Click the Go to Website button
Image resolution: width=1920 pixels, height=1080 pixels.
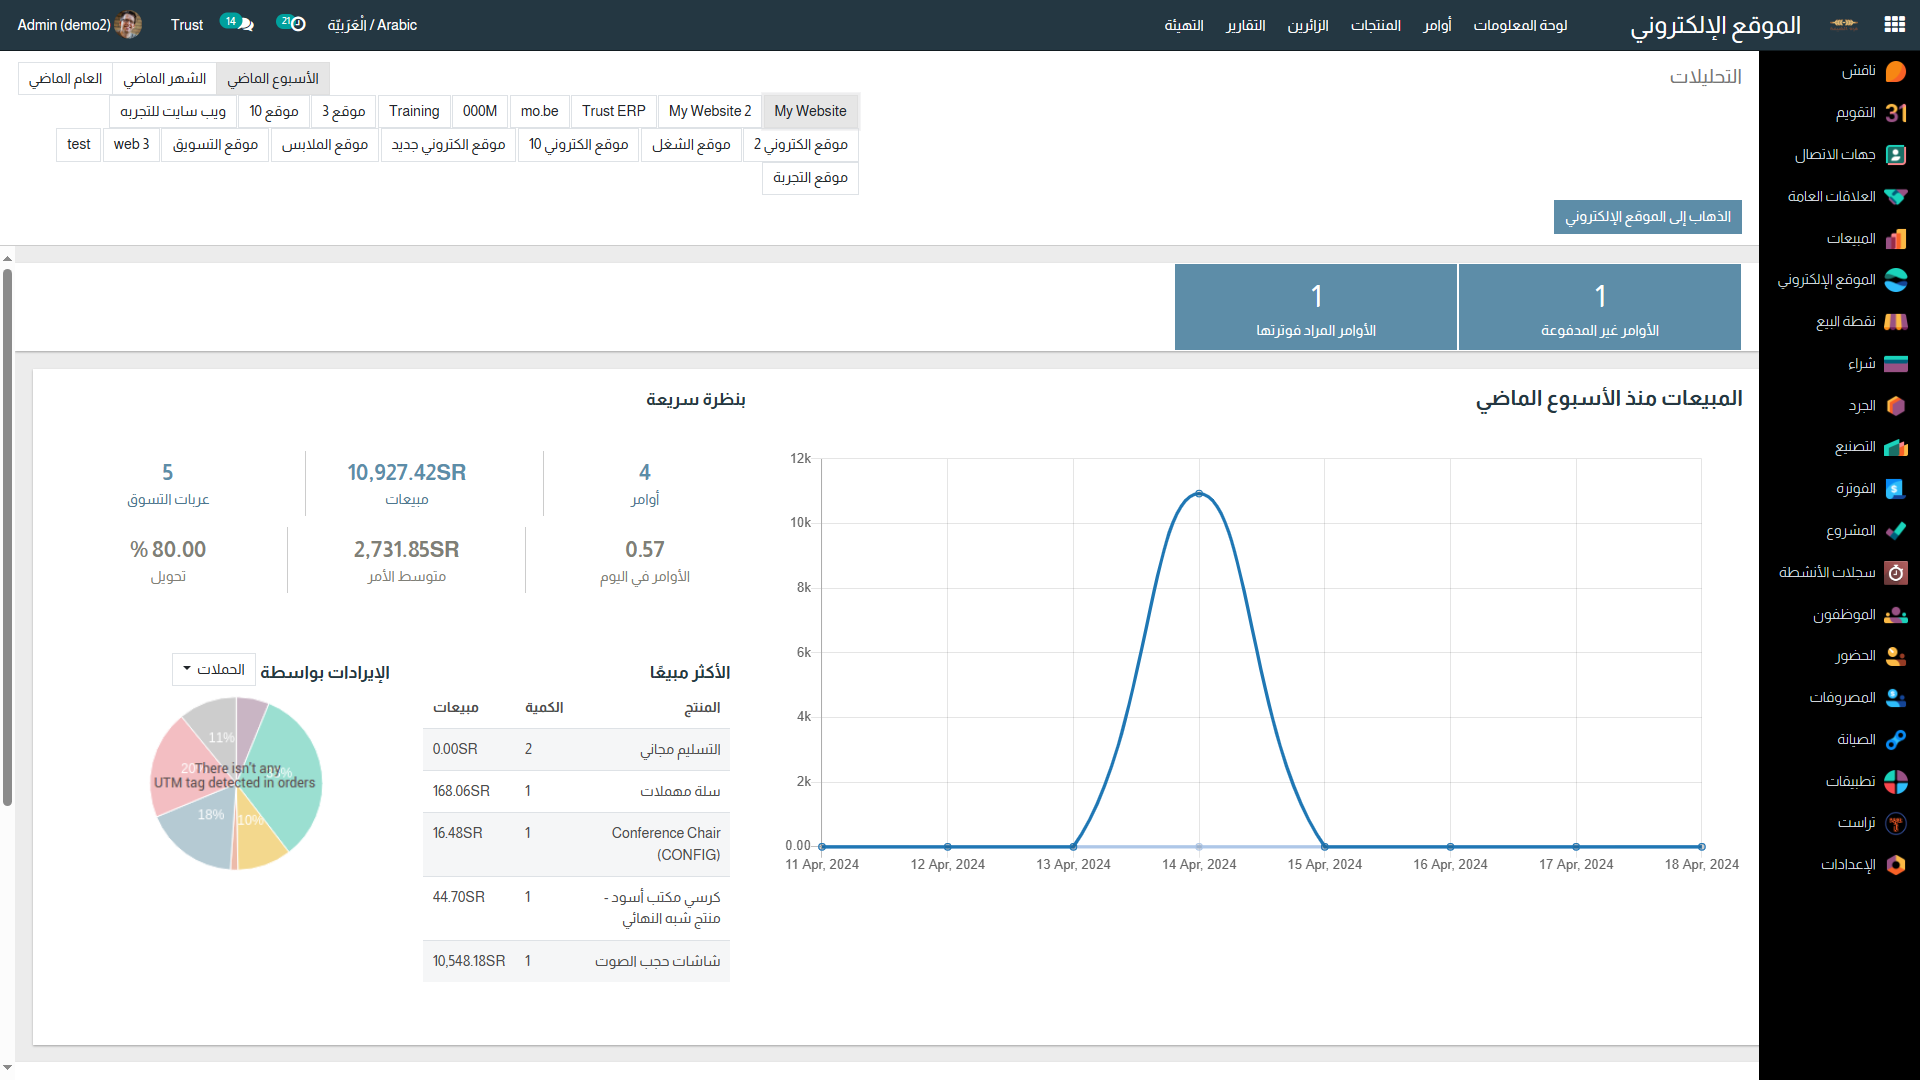tap(1647, 217)
